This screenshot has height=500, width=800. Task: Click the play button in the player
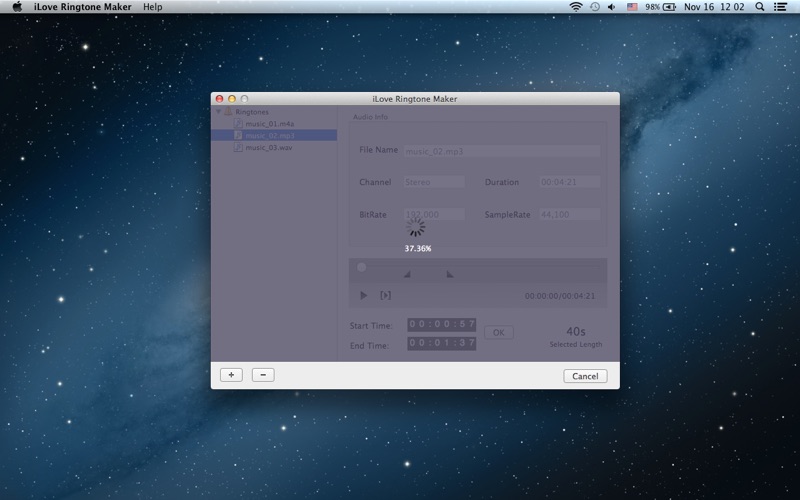[x=364, y=295]
